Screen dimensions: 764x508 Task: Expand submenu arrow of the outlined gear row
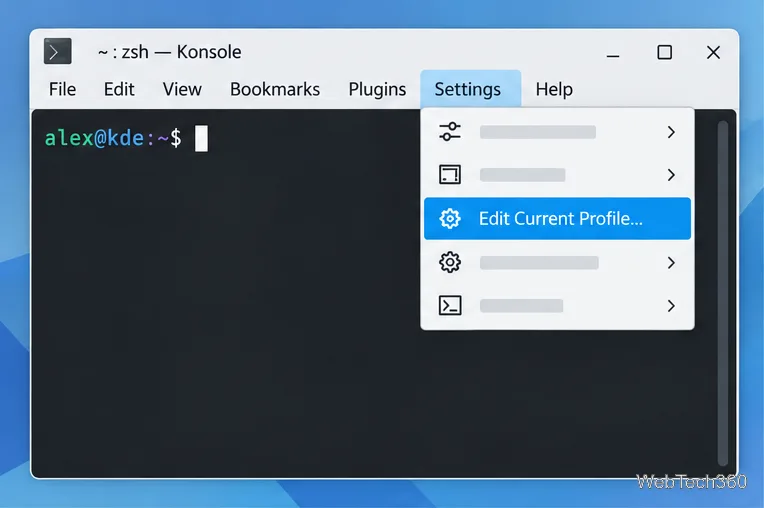click(x=671, y=263)
